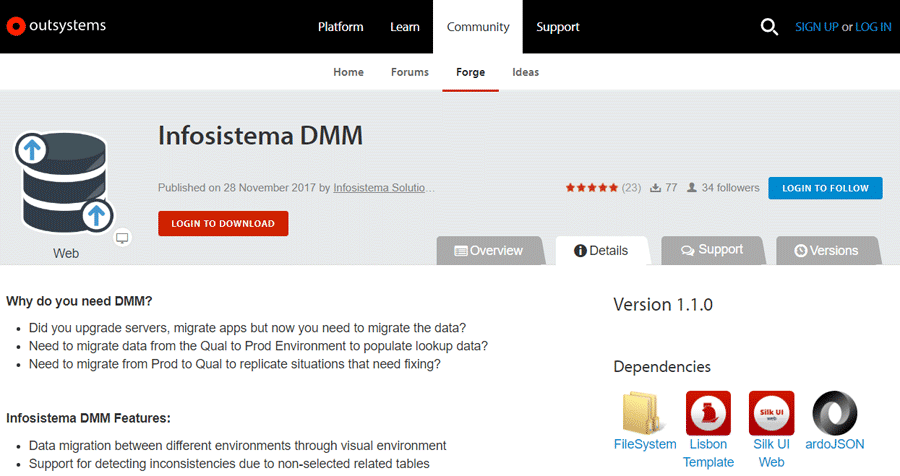
Task: Click the ardoJSON text link
Action: click(835, 444)
